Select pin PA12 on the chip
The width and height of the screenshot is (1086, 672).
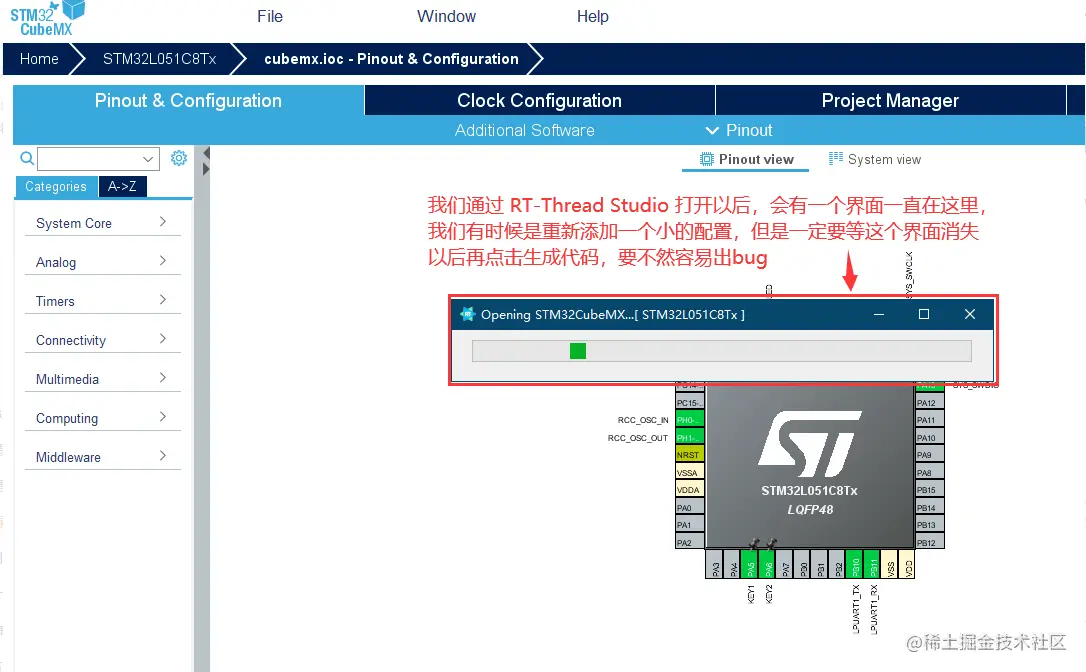pos(929,403)
